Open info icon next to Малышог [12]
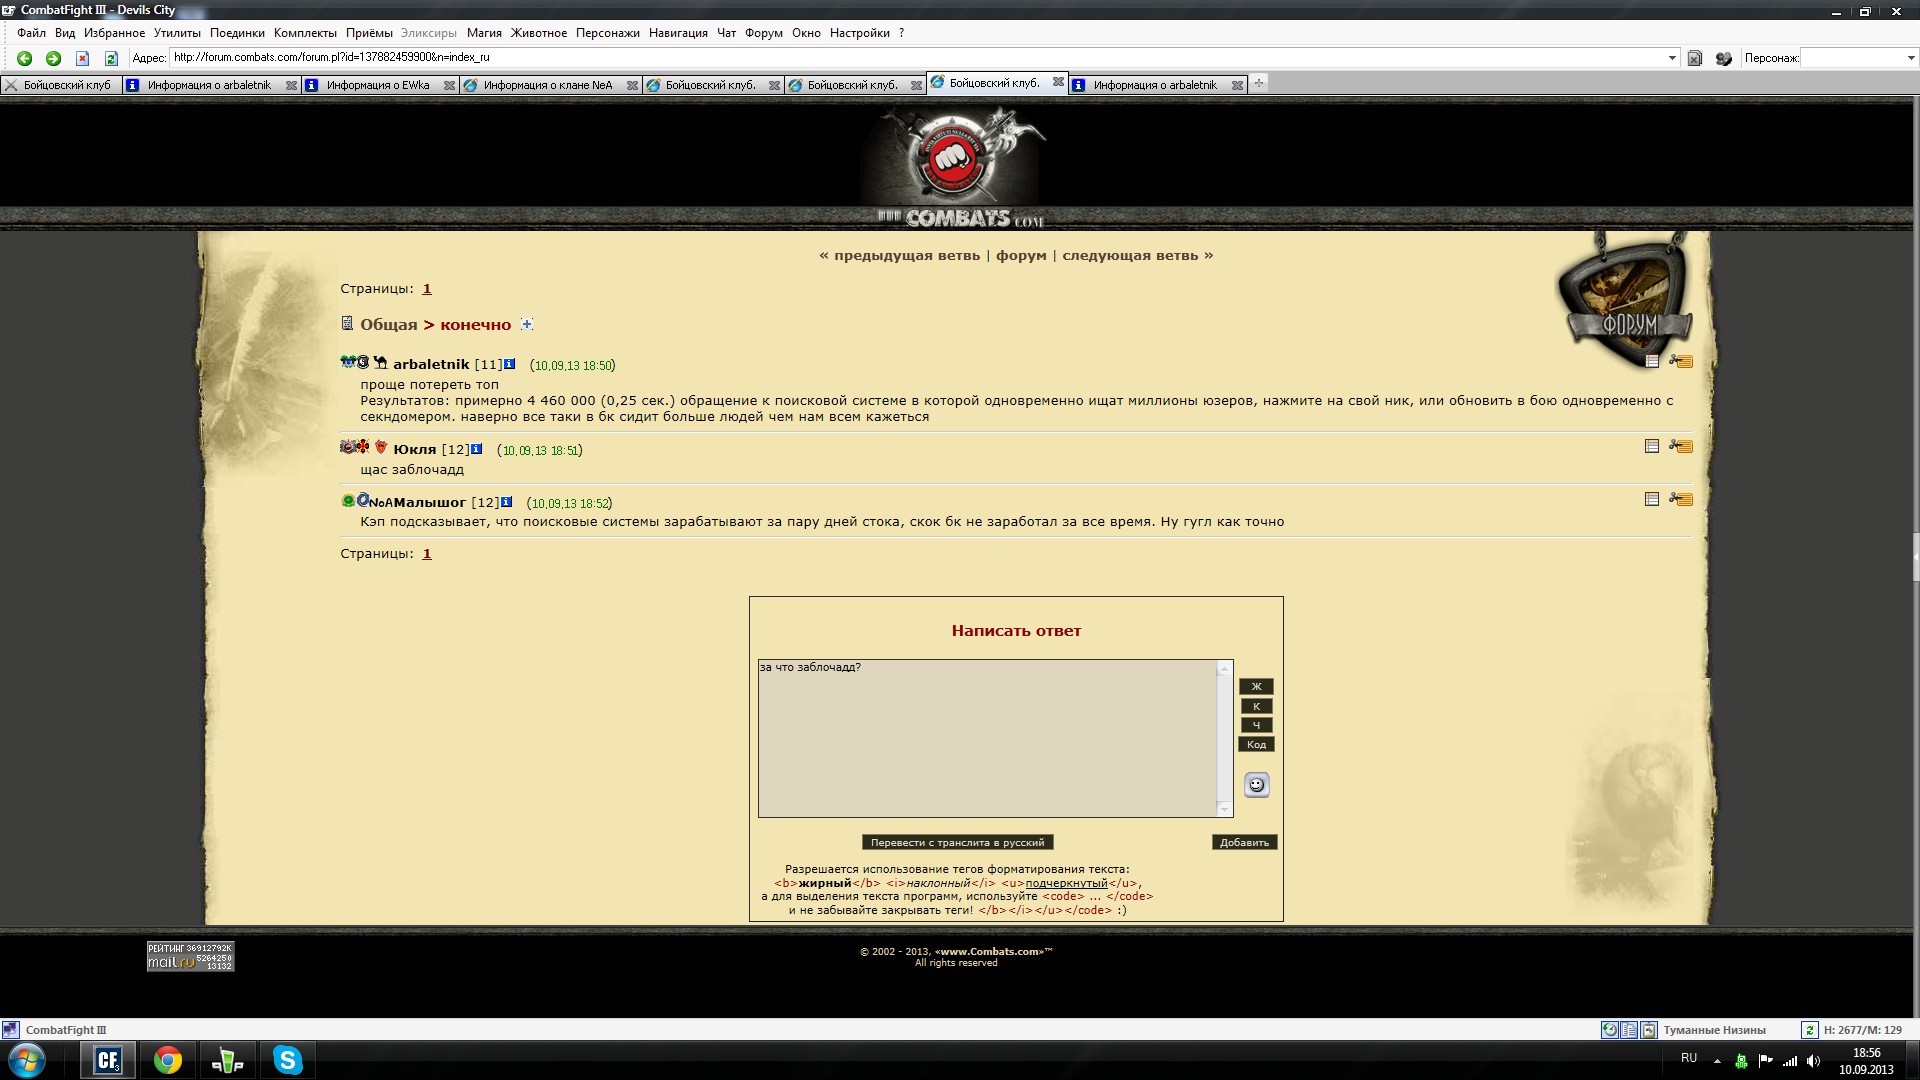1920x1080 pixels. tap(506, 502)
